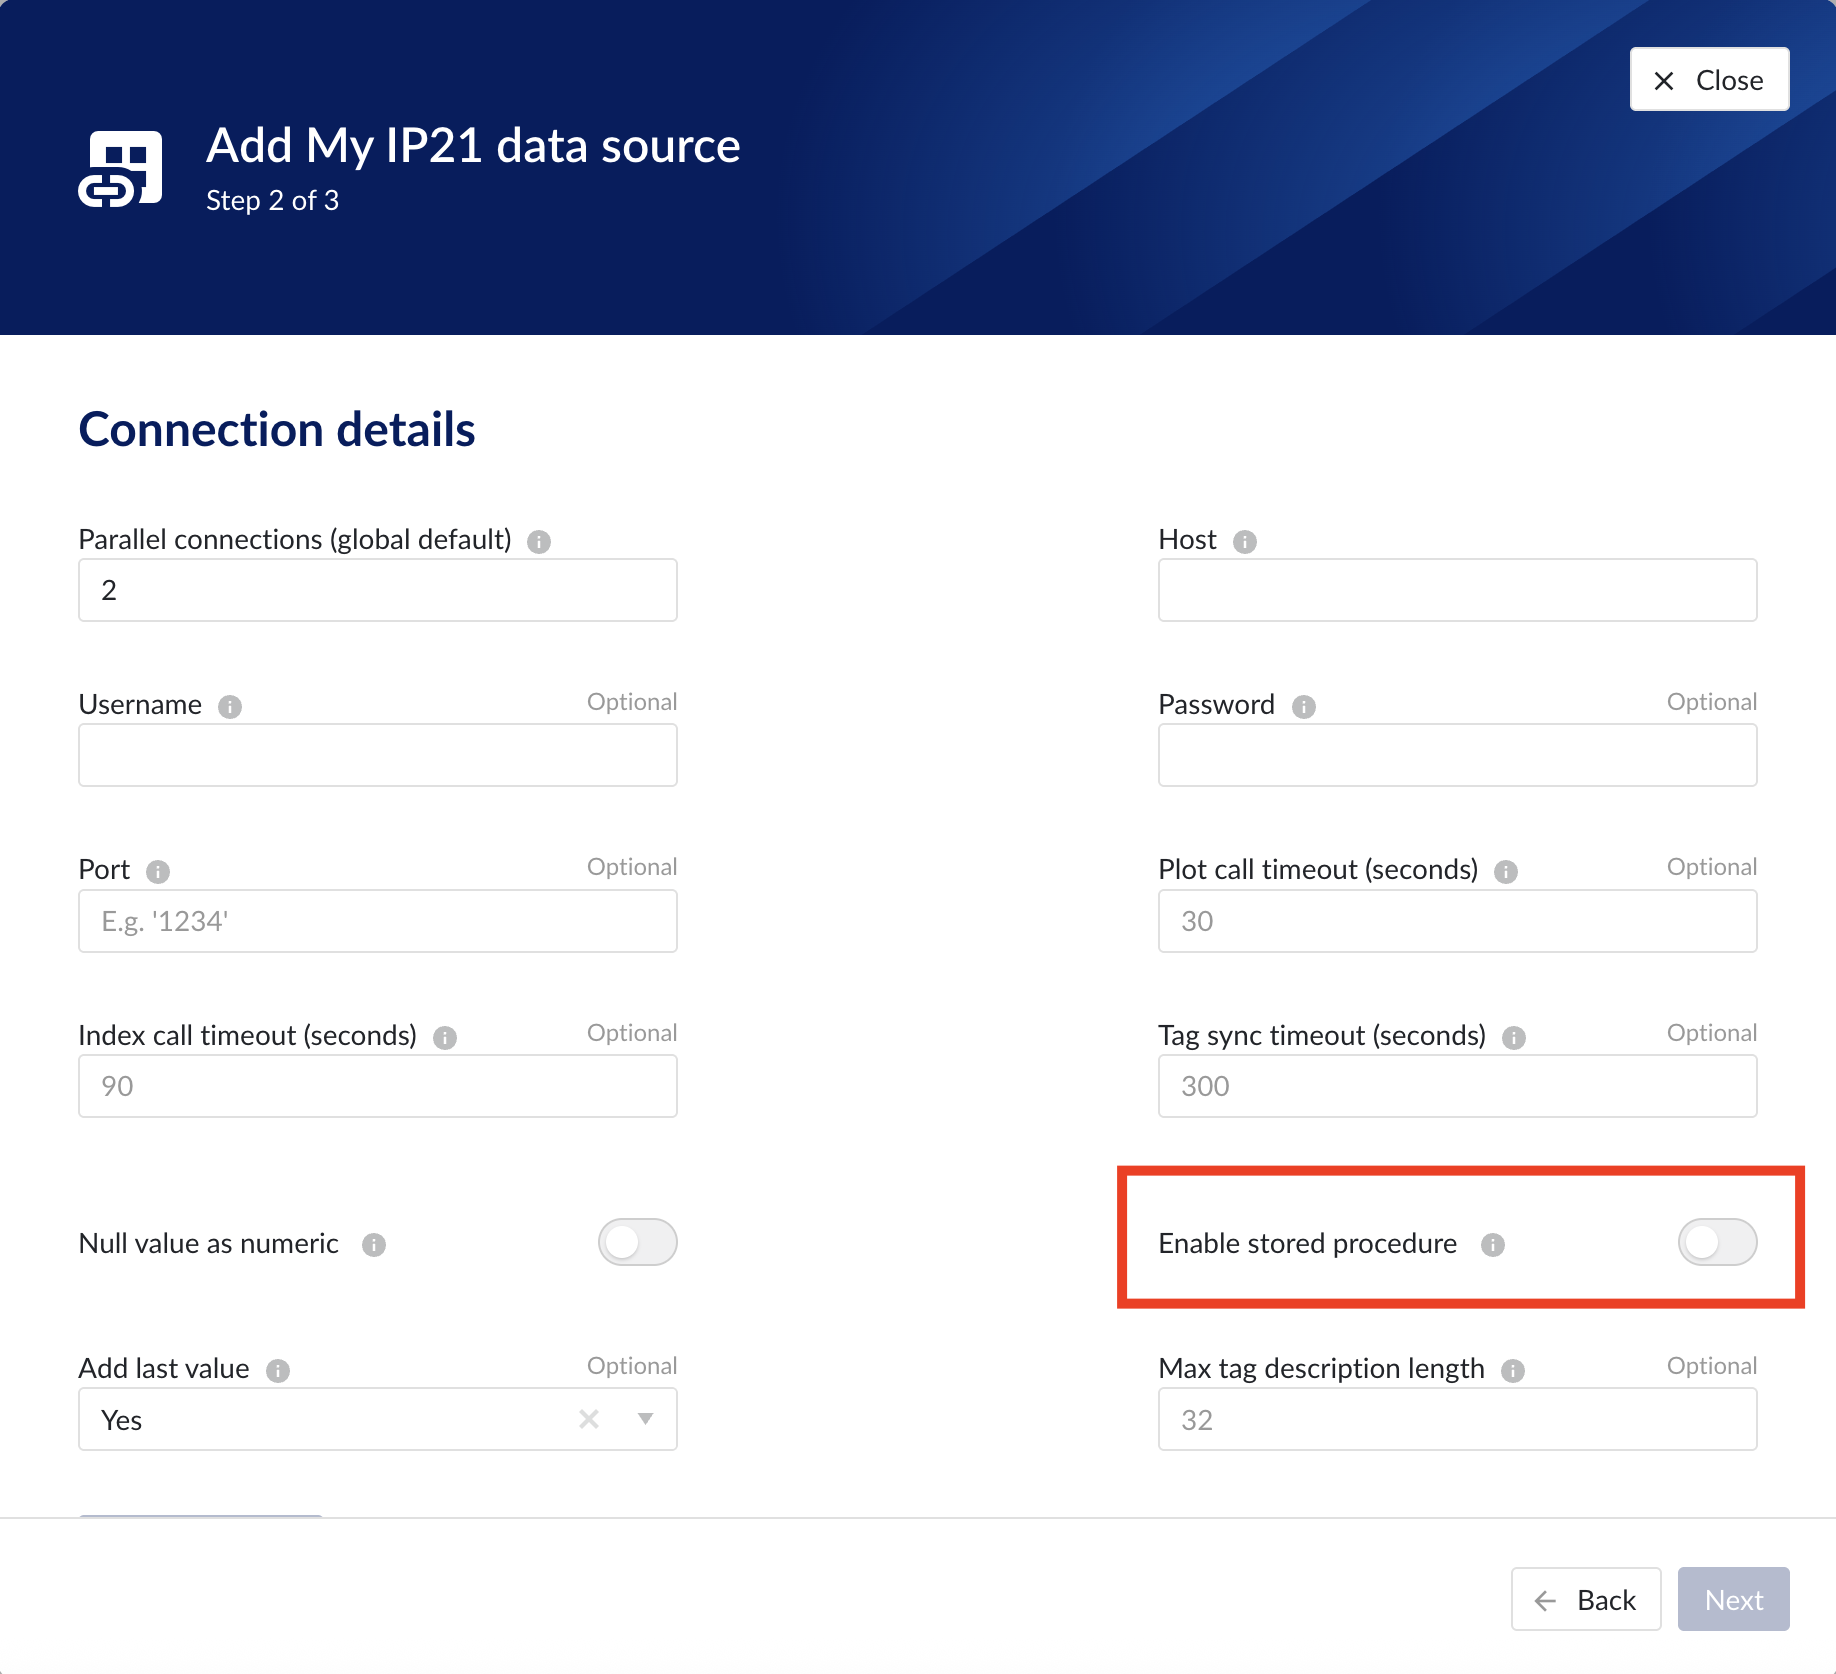Close the Add data source dialog
The height and width of the screenshot is (1674, 1836).
1709,80
